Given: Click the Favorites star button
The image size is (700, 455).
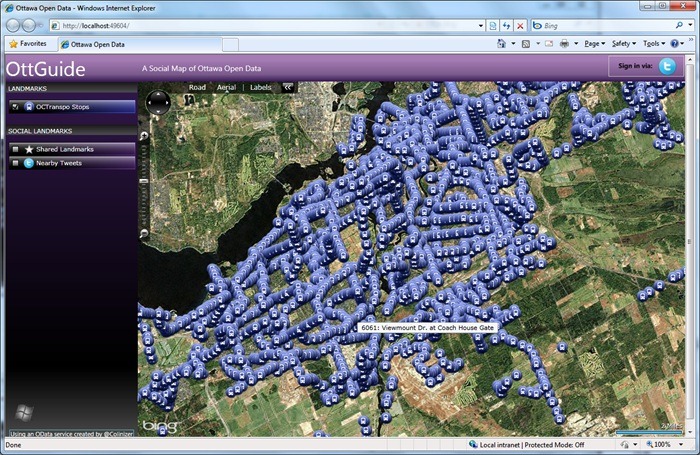Looking at the screenshot, I should (28, 44).
